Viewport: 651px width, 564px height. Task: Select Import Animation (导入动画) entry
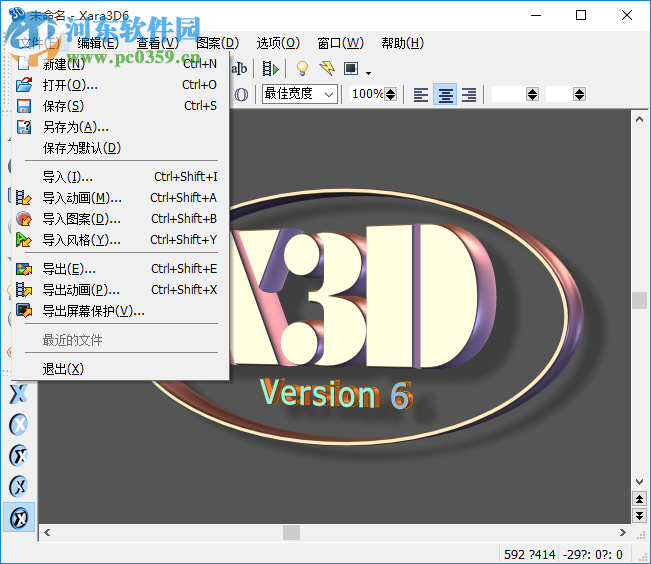coord(120,198)
